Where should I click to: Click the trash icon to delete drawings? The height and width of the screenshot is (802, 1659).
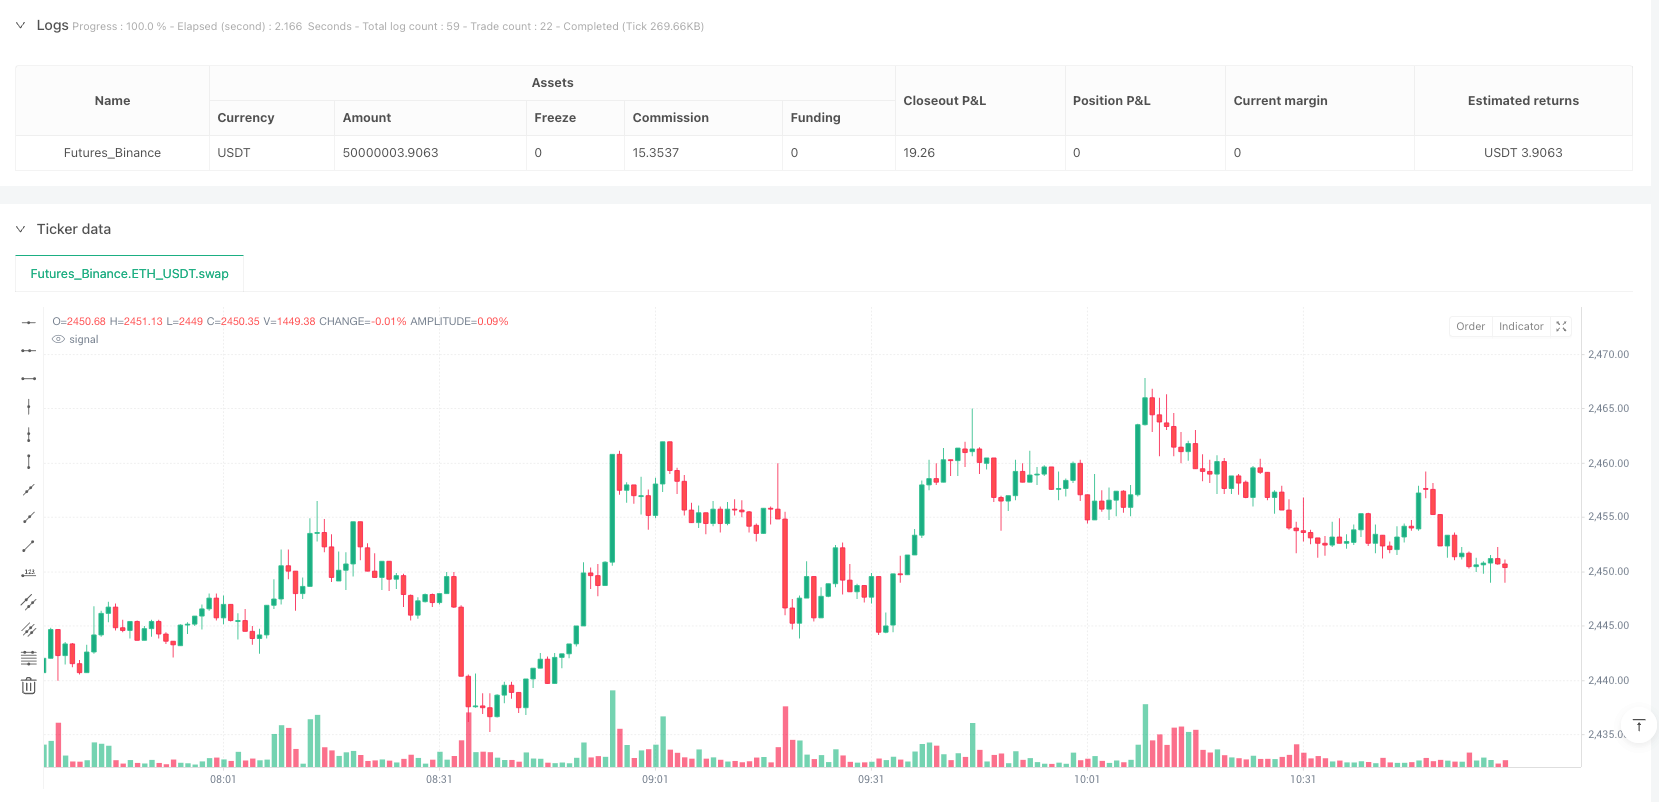(x=29, y=686)
